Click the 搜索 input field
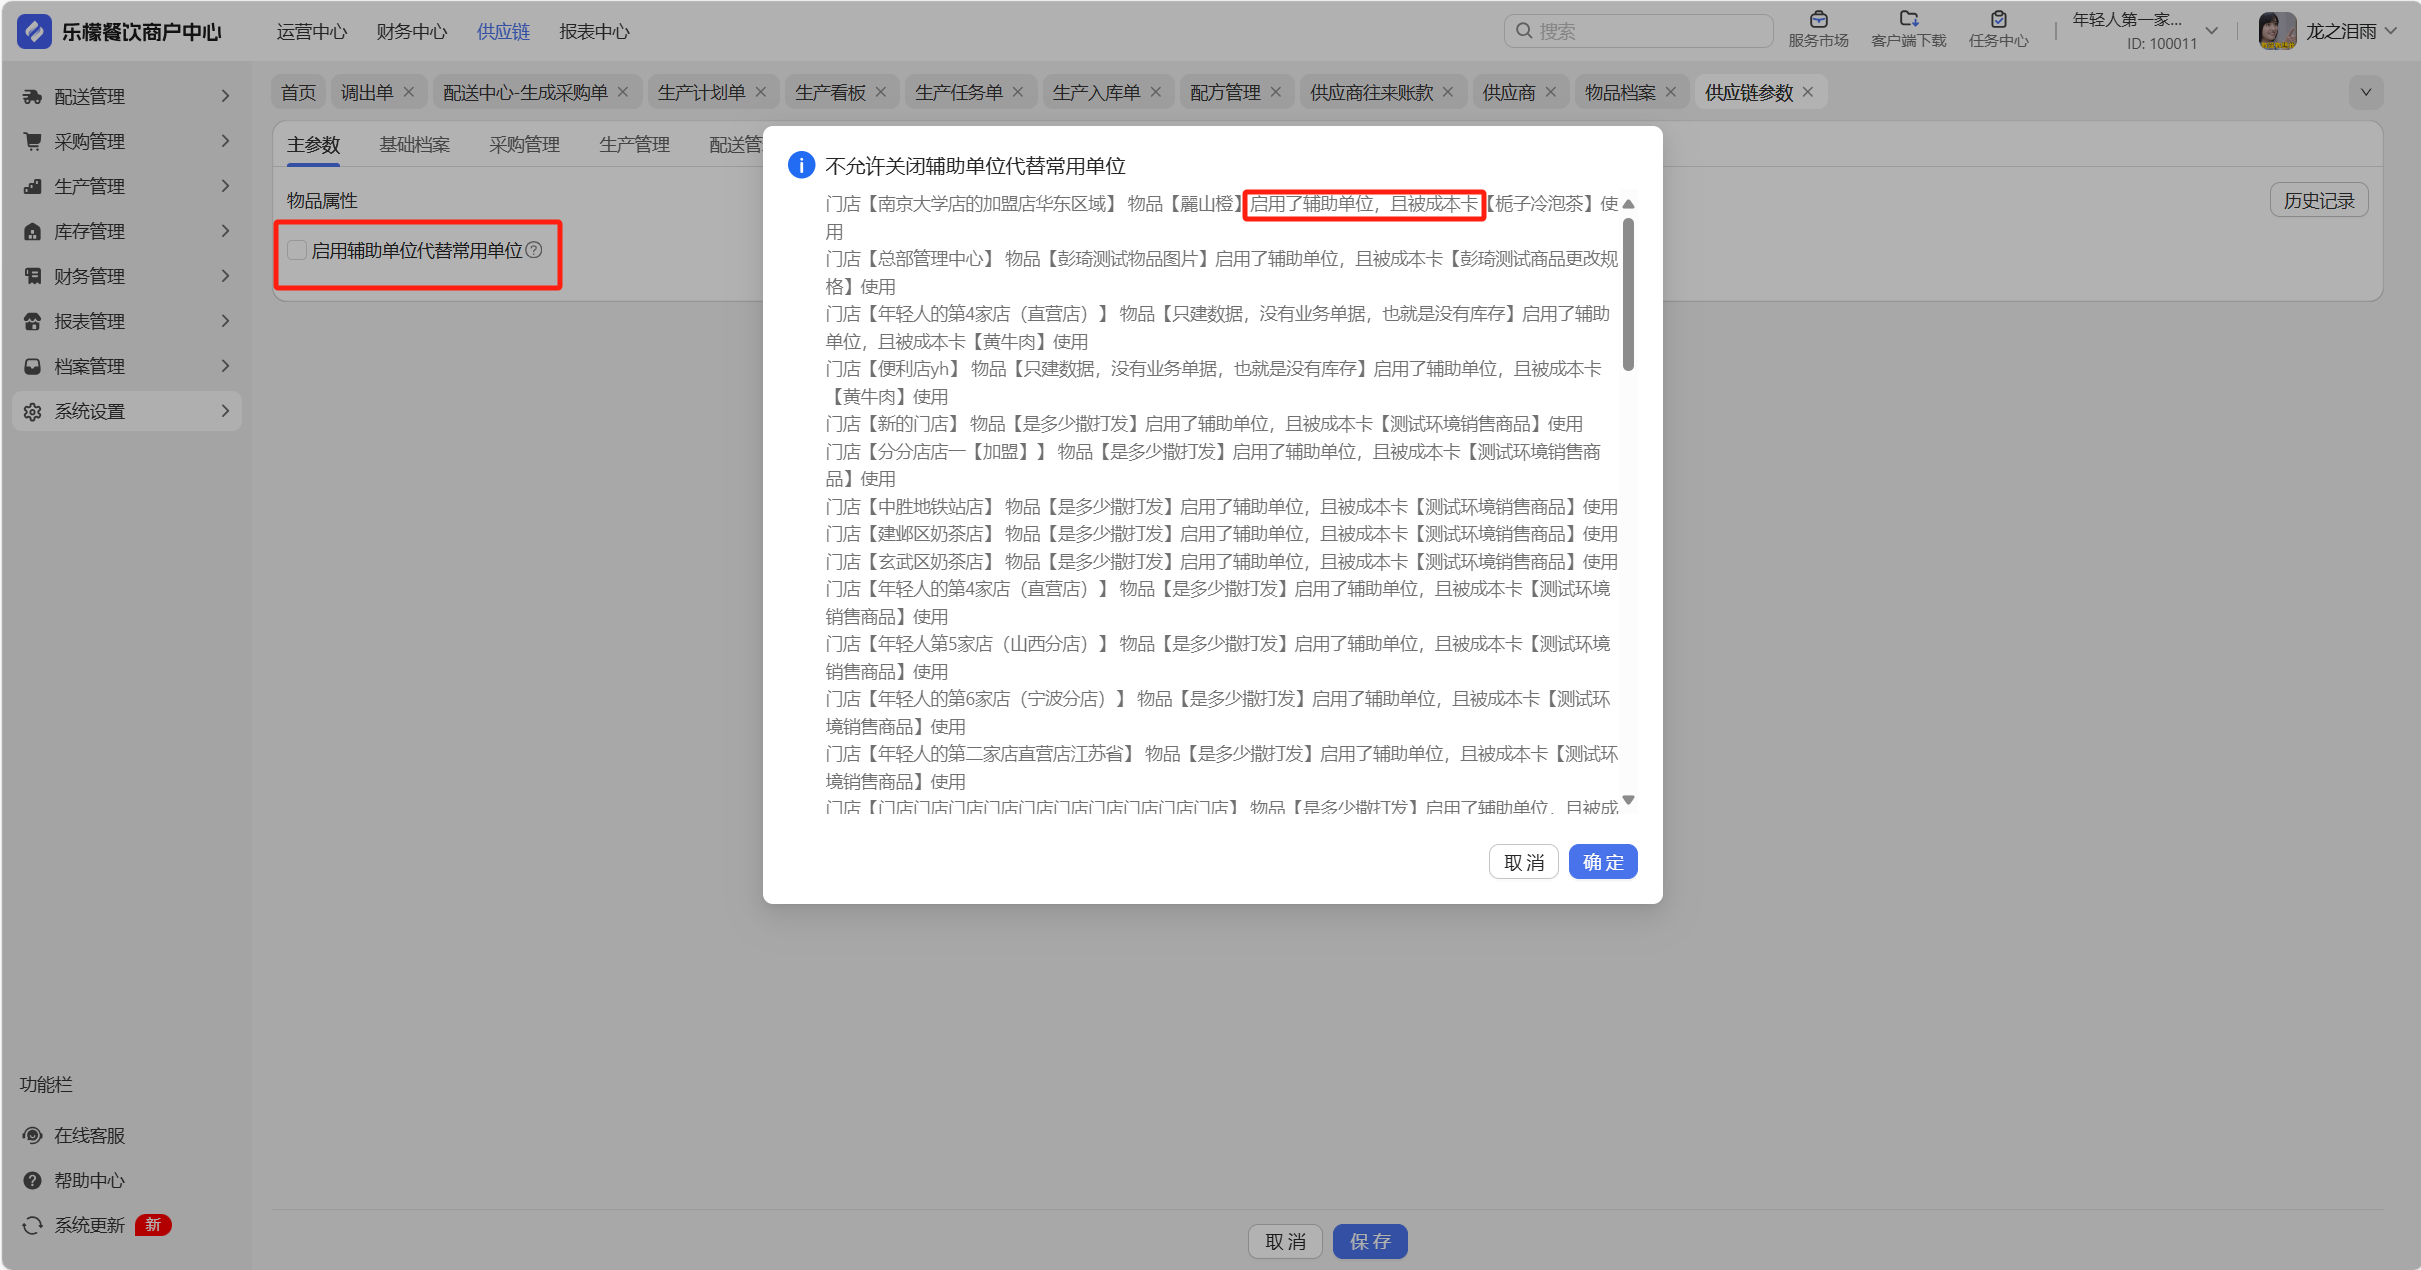 pos(1639,31)
